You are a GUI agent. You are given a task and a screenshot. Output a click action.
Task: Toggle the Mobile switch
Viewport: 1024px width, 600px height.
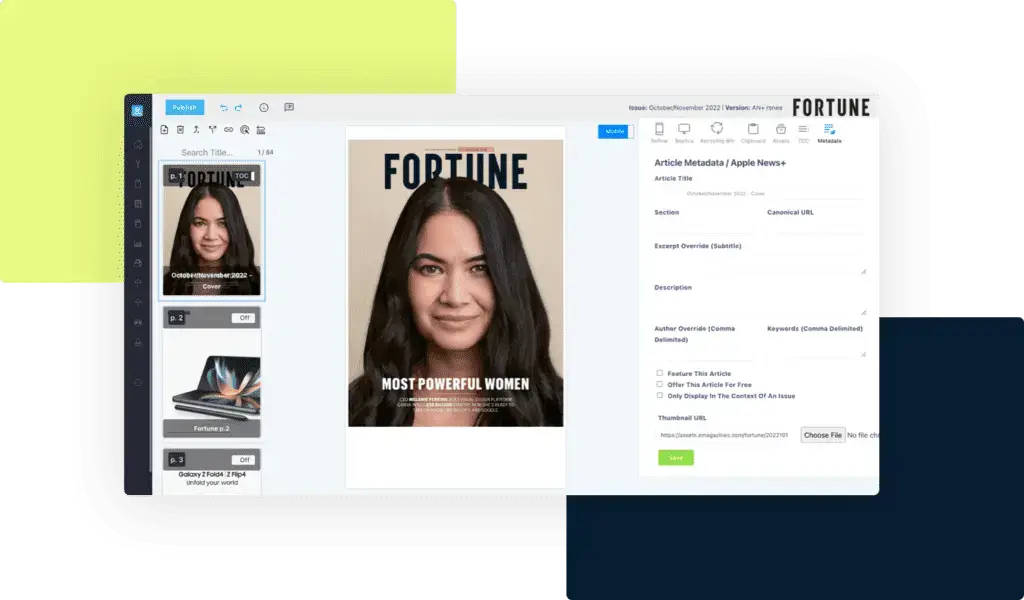coord(616,131)
